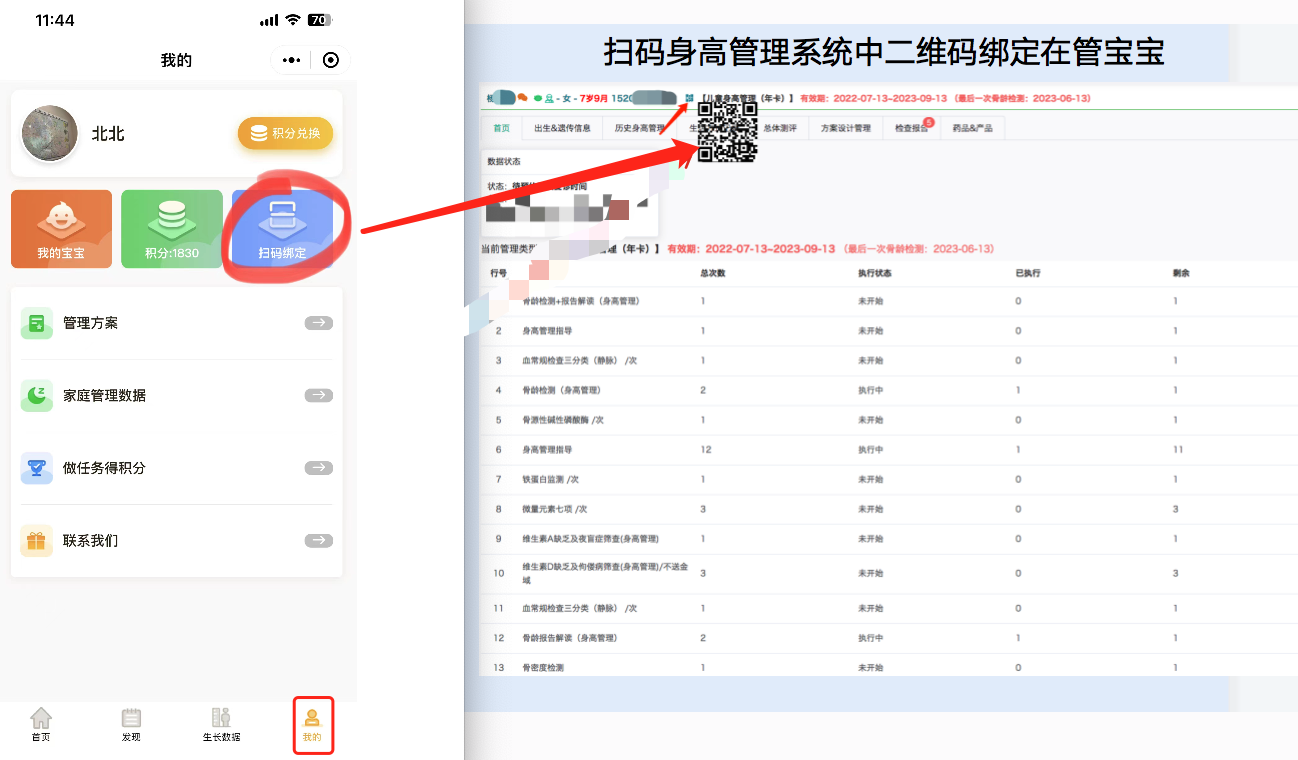This screenshot has height=760, width=1298.
Task: Tap the 积分兑换 redeem button
Action: (285, 133)
